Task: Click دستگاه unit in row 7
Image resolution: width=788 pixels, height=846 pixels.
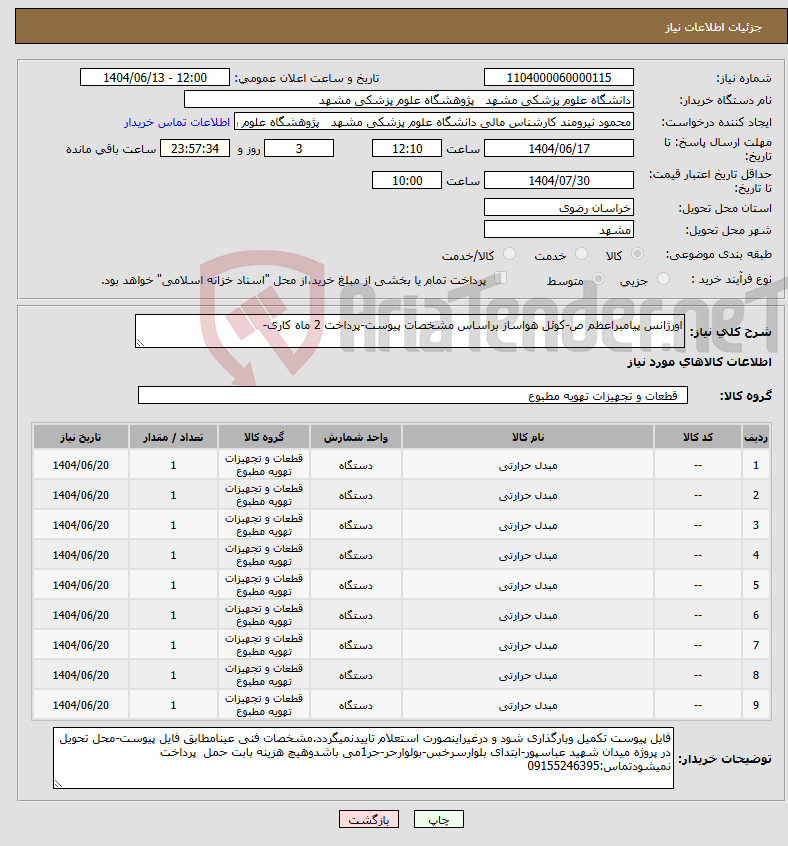Action: pos(355,645)
